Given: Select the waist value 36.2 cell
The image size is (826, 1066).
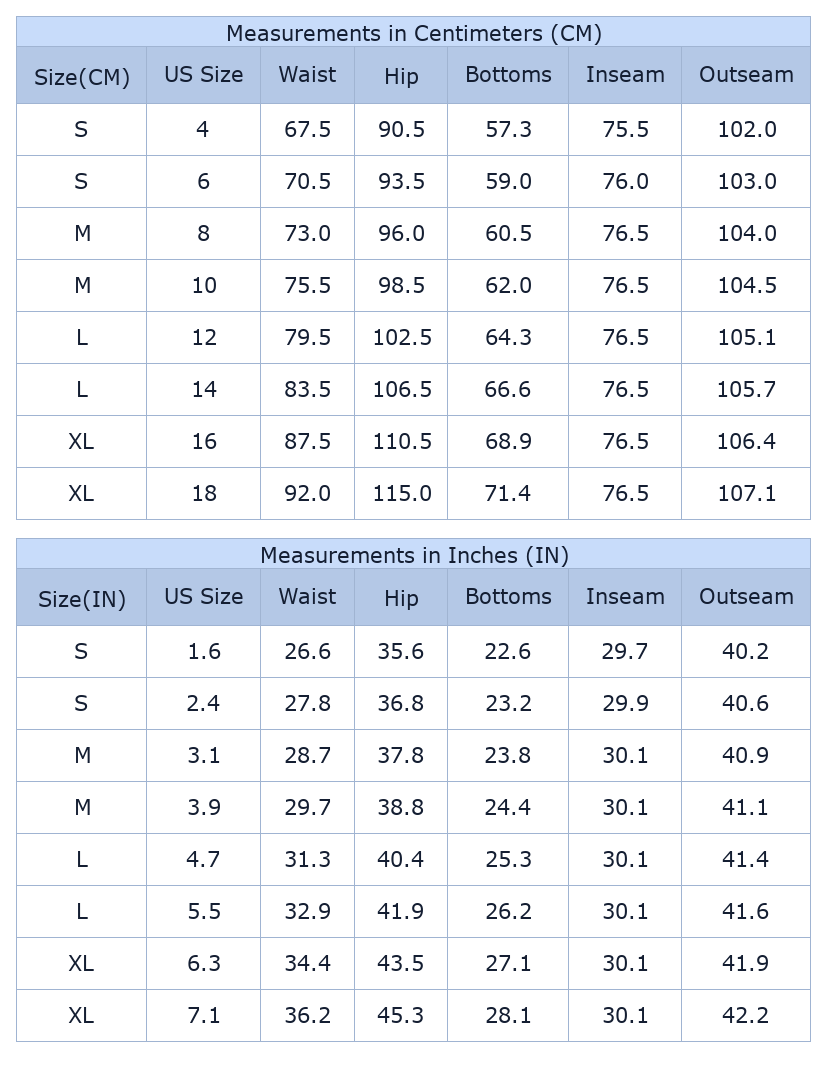Looking at the screenshot, I should point(307,1016).
